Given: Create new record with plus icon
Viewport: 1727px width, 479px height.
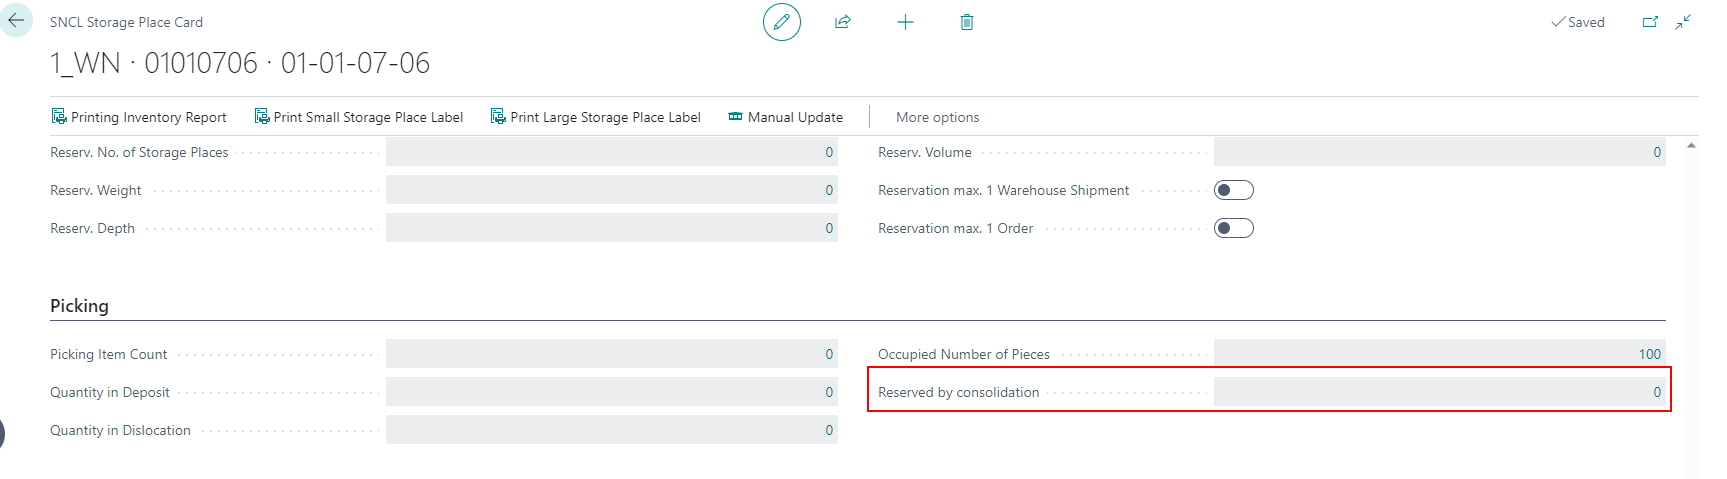Looking at the screenshot, I should (905, 22).
